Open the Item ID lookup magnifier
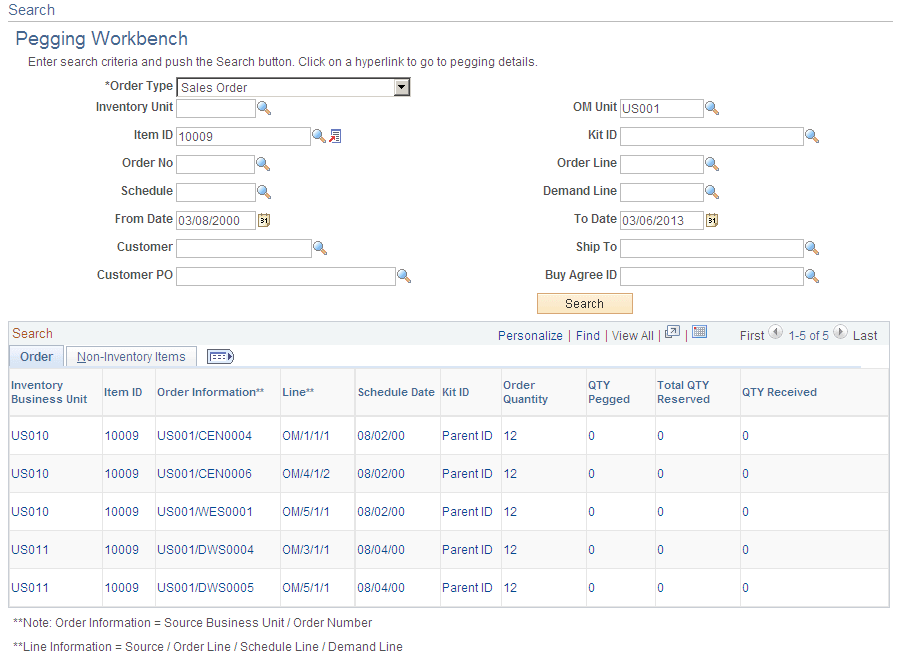The image size is (899, 657). pyautogui.click(x=319, y=136)
